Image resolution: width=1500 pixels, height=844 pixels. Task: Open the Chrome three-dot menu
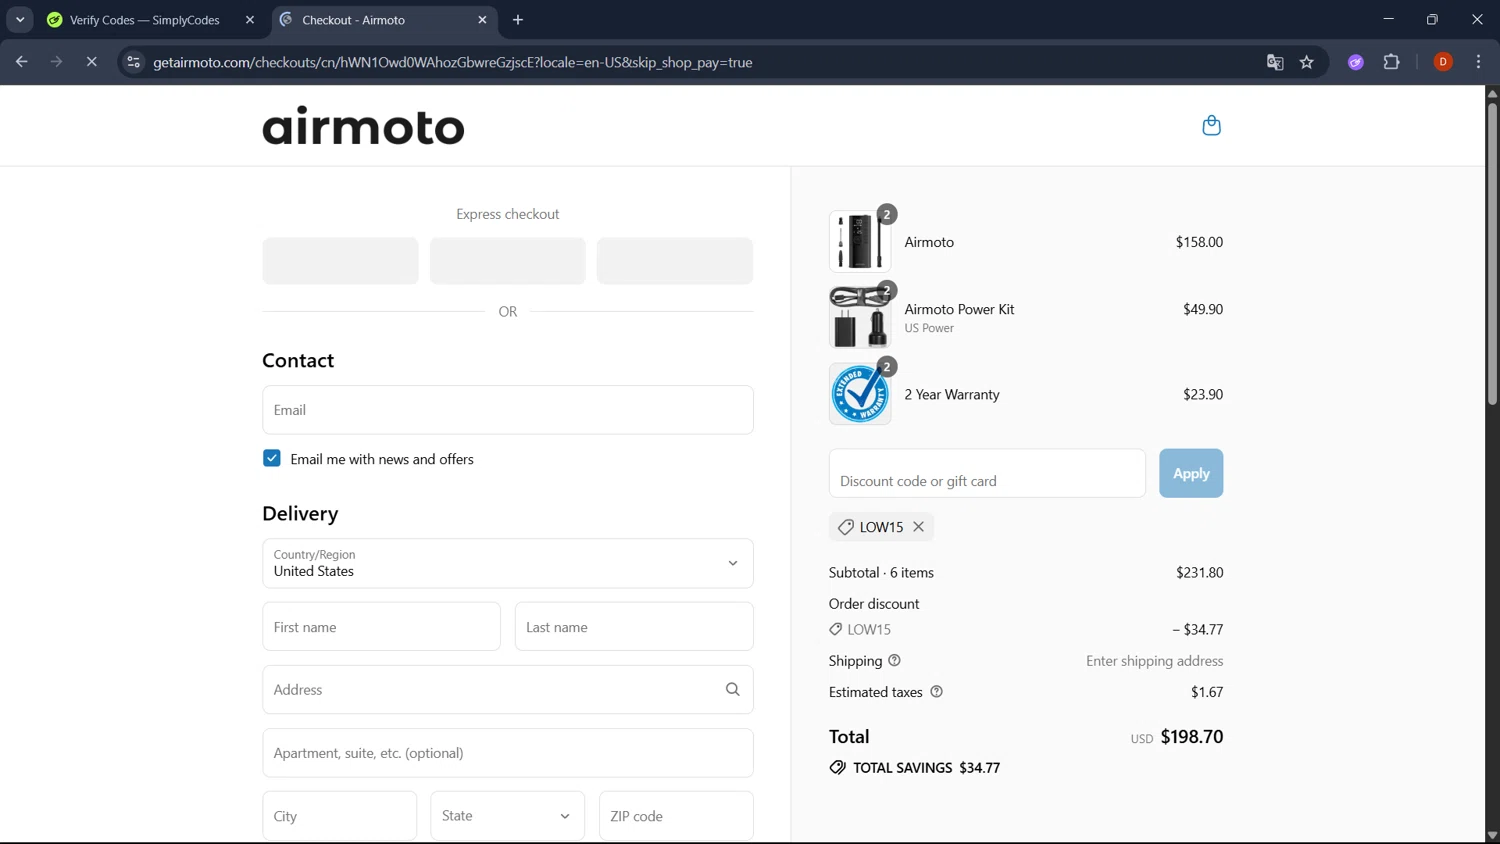(x=1478, y=62)
